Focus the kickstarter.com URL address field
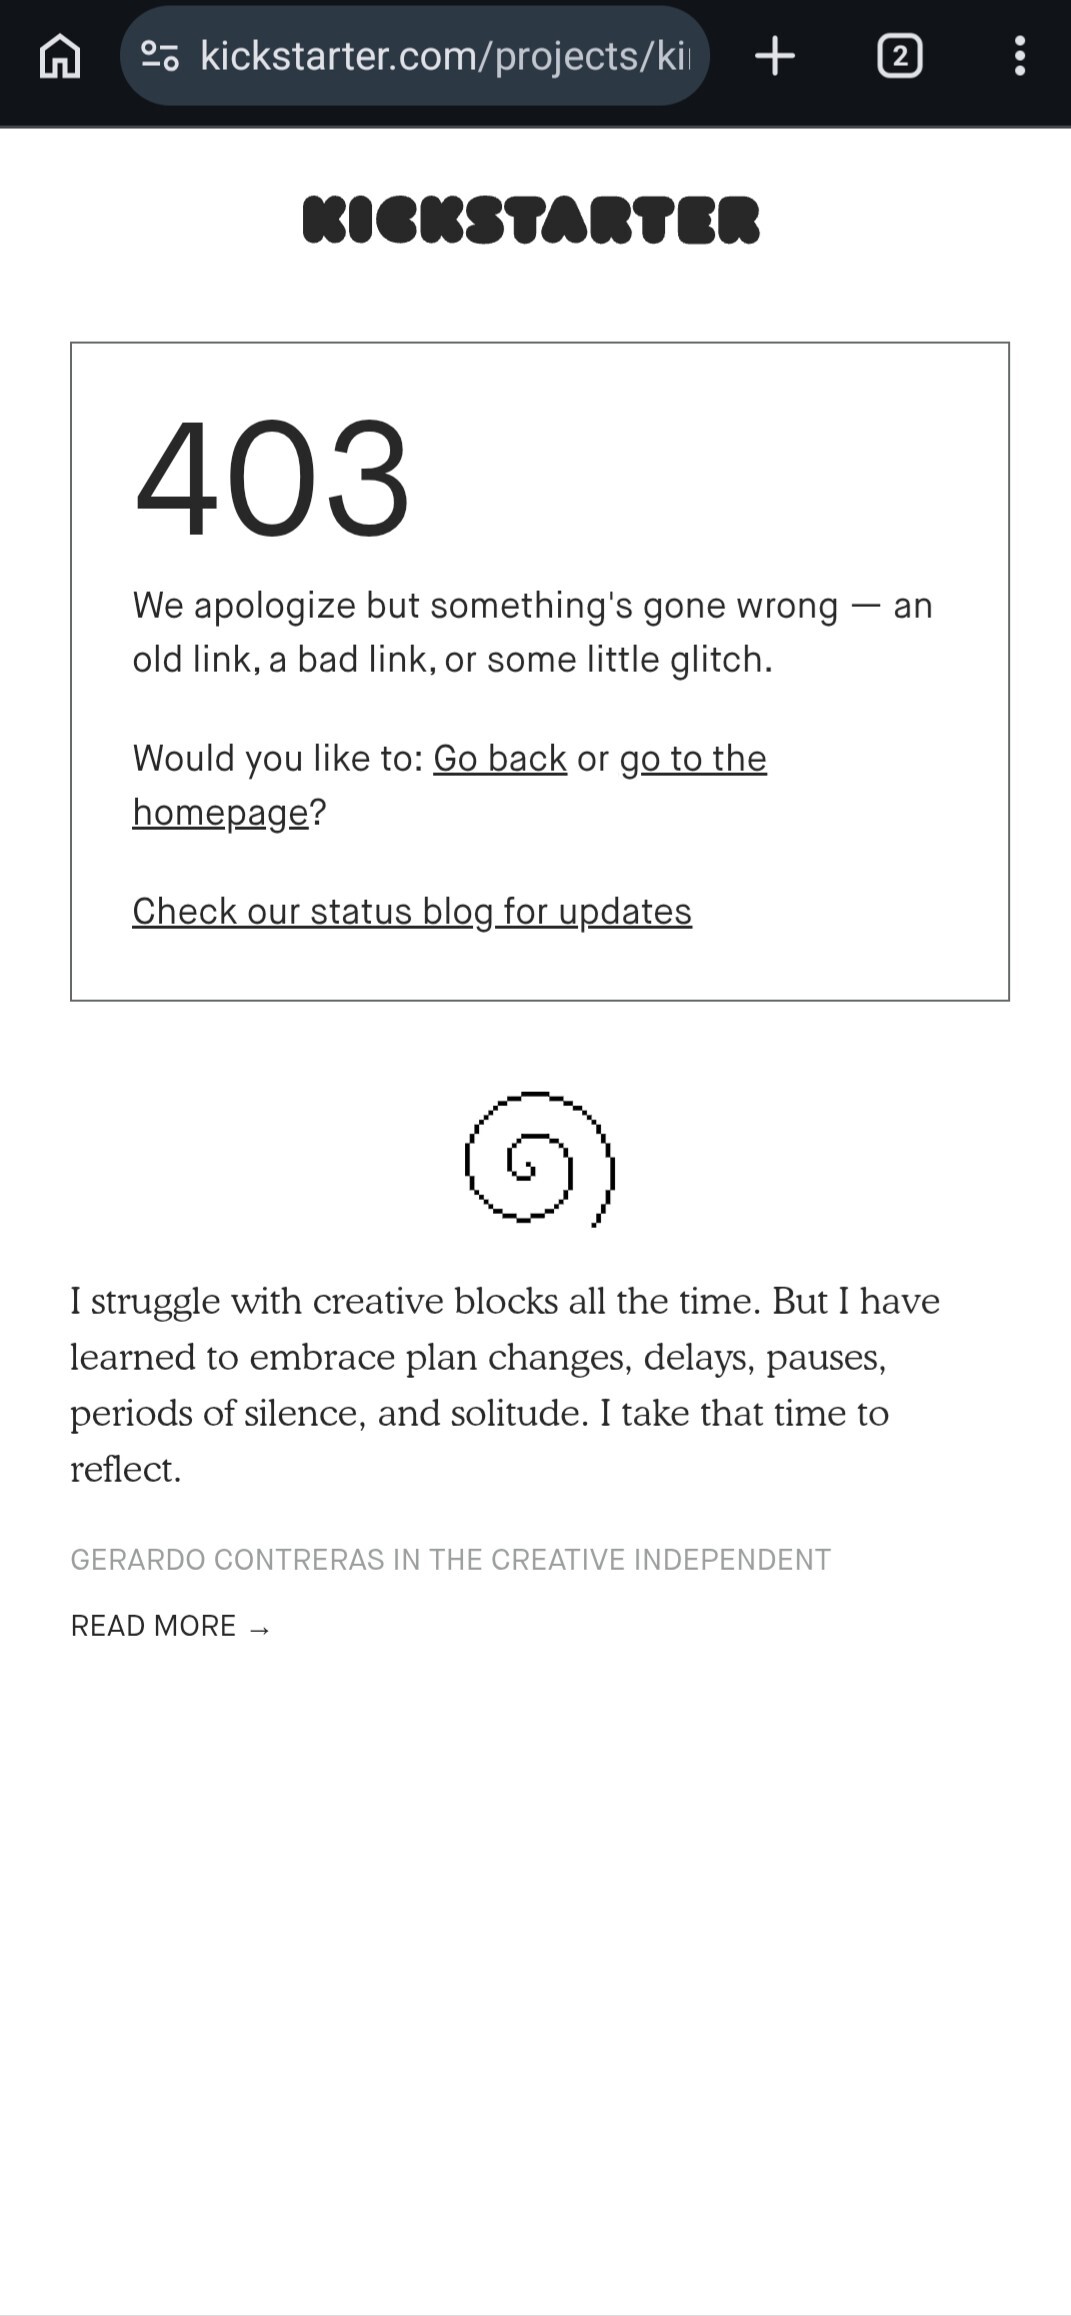The width and height of the screenshot is (1071, 2316). (x=445, y=56)
